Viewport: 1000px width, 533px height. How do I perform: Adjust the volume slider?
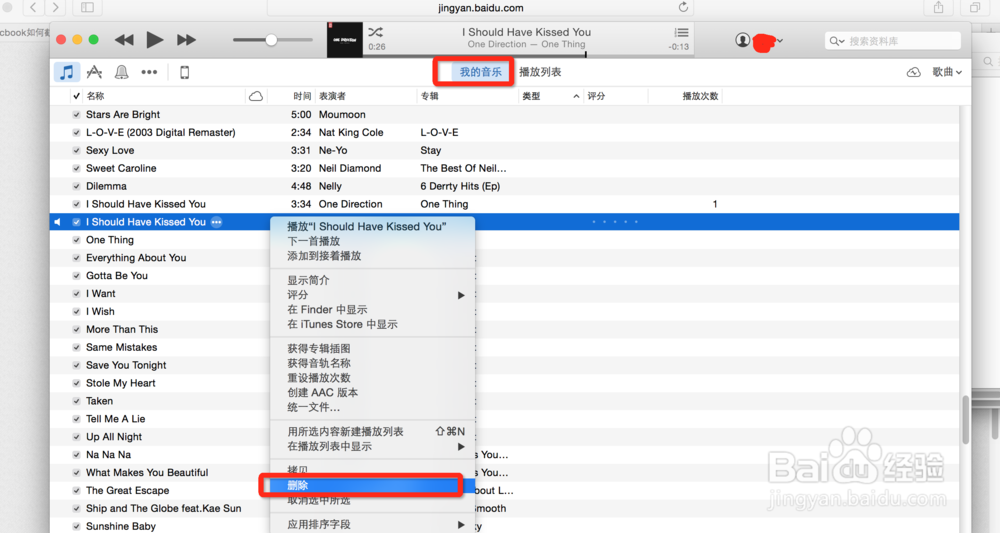click(272, 40)
